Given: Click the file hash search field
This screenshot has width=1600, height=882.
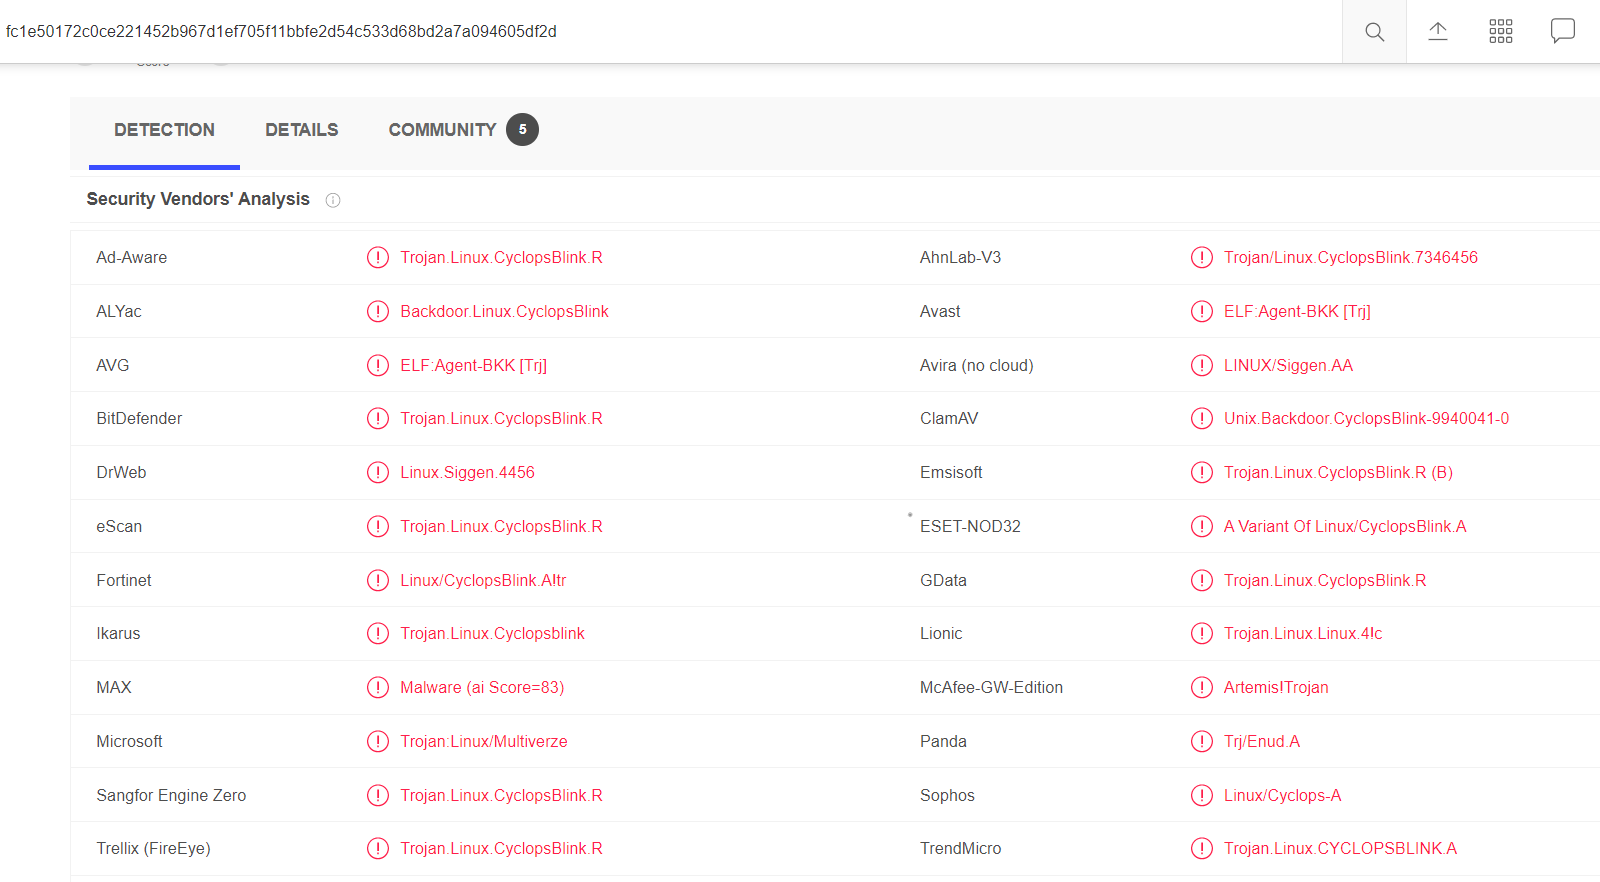Looking at the screenshot, I should click(x=600, y=32).
